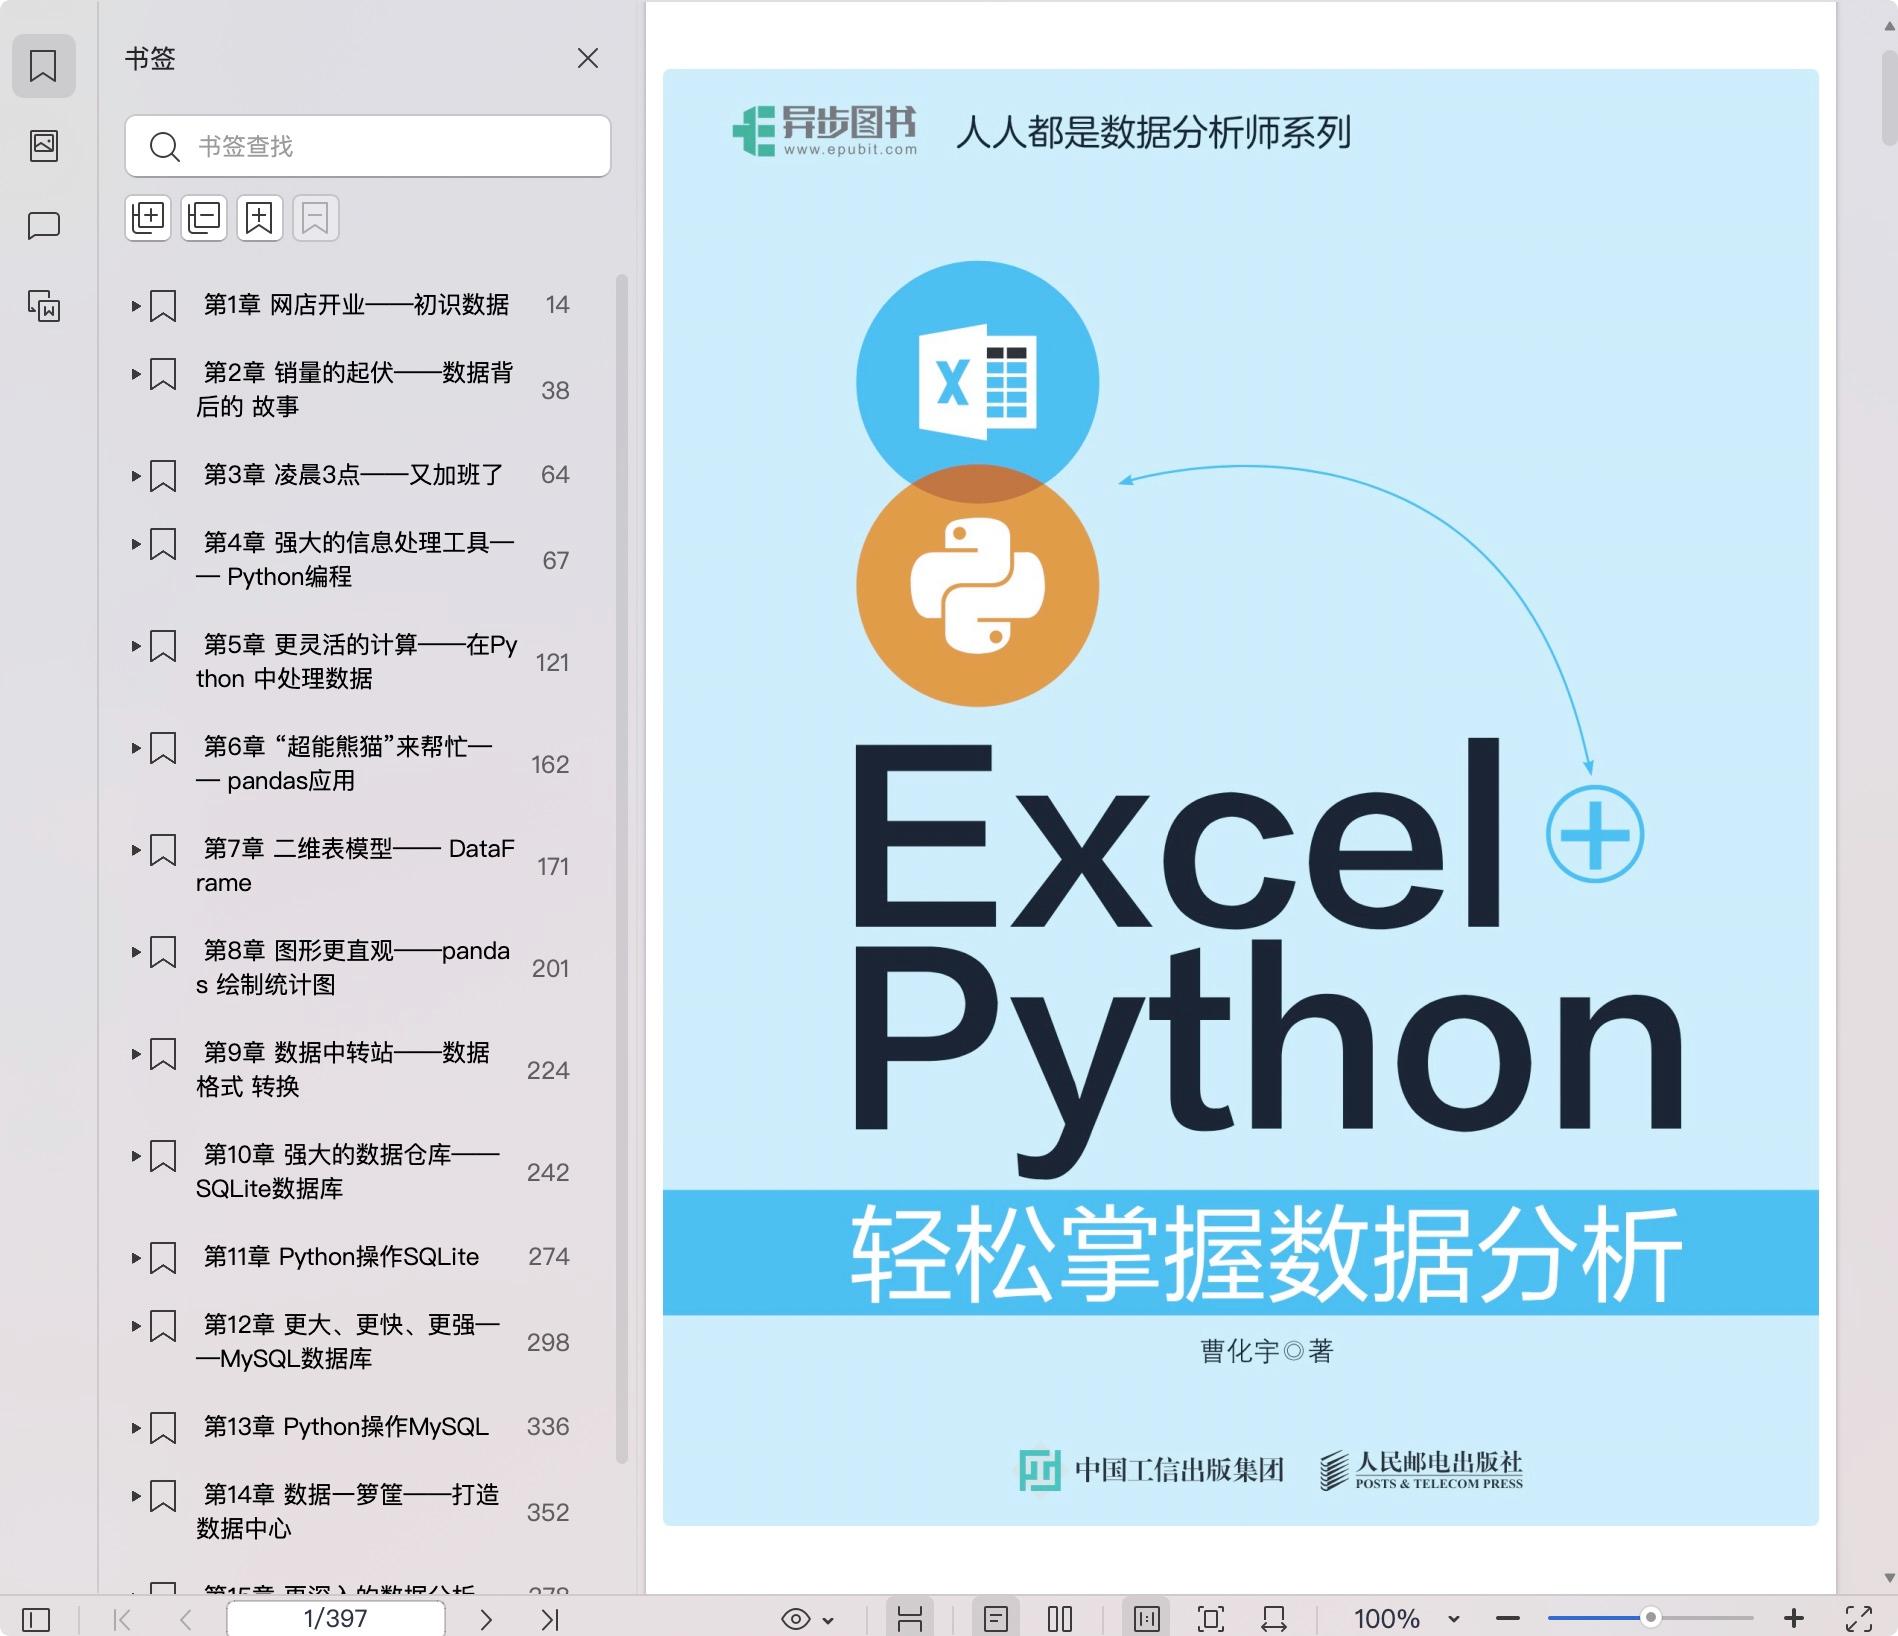Open the comments sidebar panel
Image resolution: width=1898 pixels, height=1636 pixels.
pyautogui.click(x=43, y=226)
